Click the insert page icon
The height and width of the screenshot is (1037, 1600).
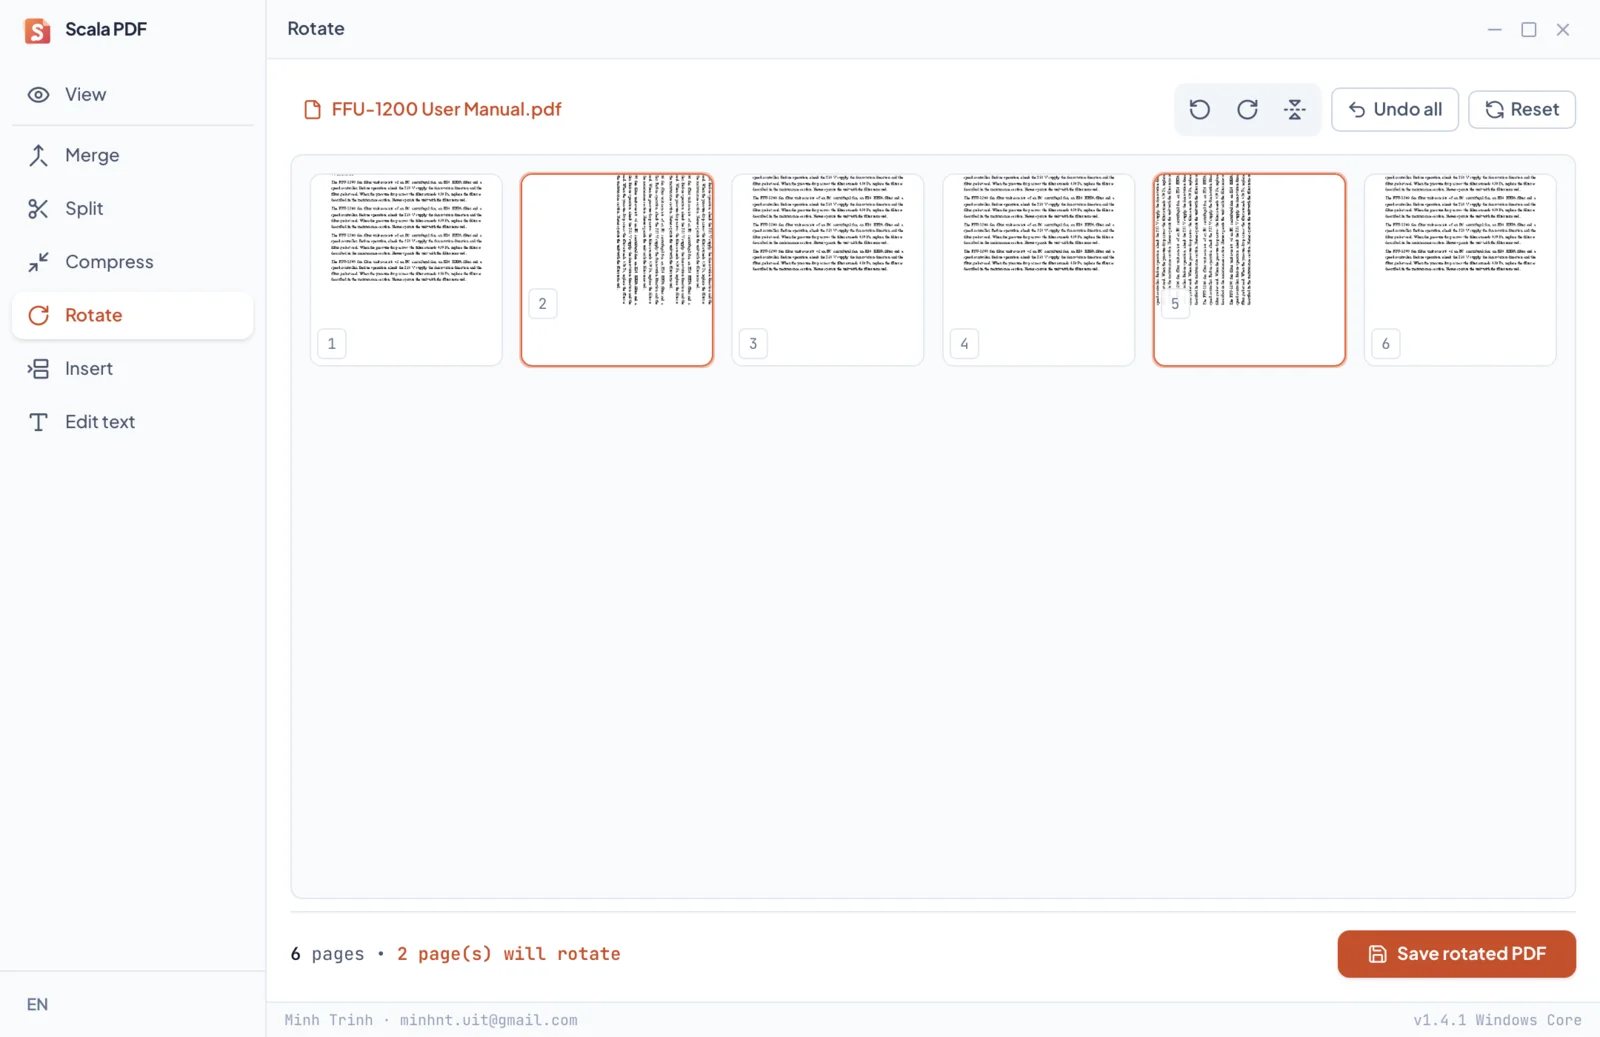click(38, 368)
